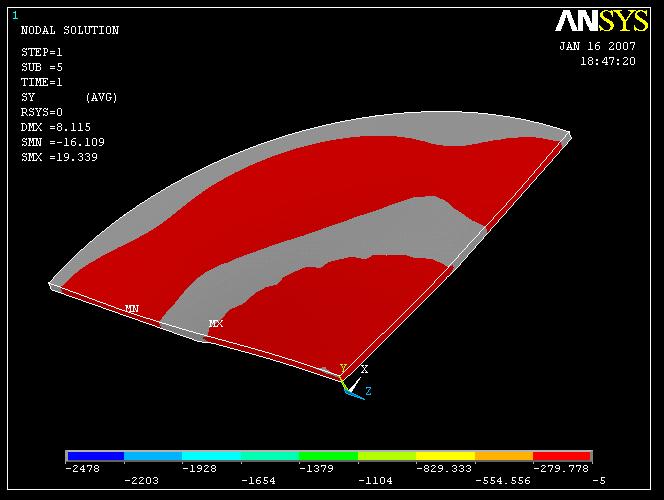Click the -829.333 legend value
Screen dimensions: 664x500
coord(444,469)
